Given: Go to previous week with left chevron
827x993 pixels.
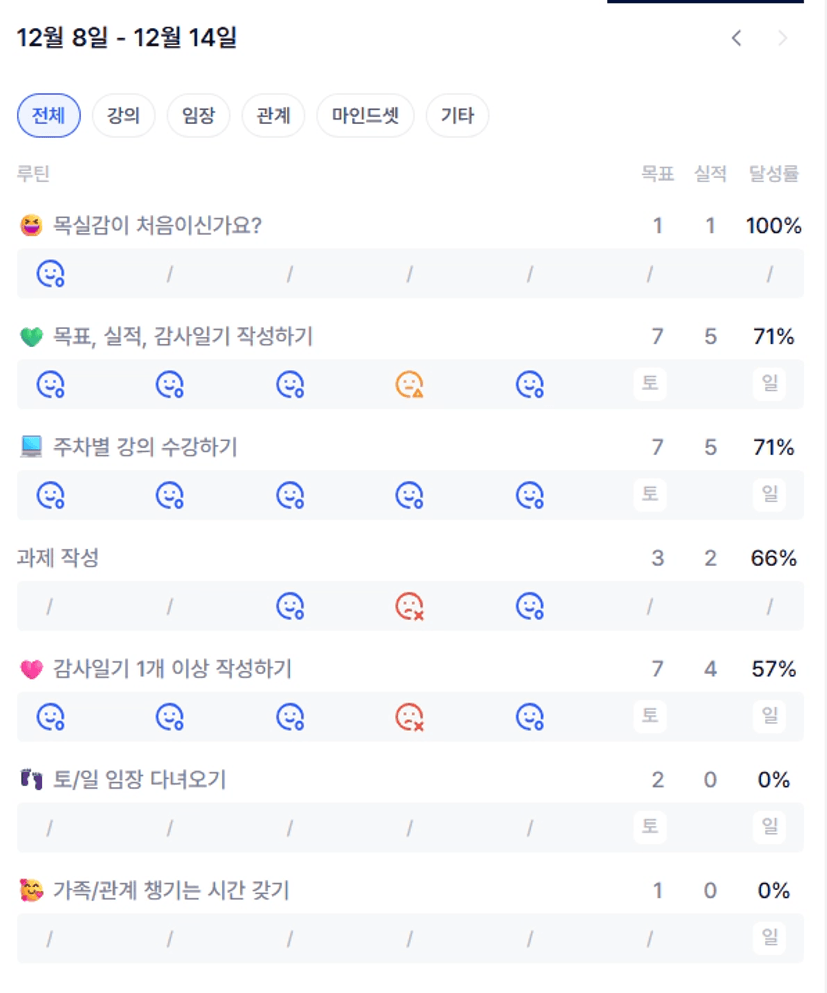Looking at the screenshot, I should tap(737, 39).
